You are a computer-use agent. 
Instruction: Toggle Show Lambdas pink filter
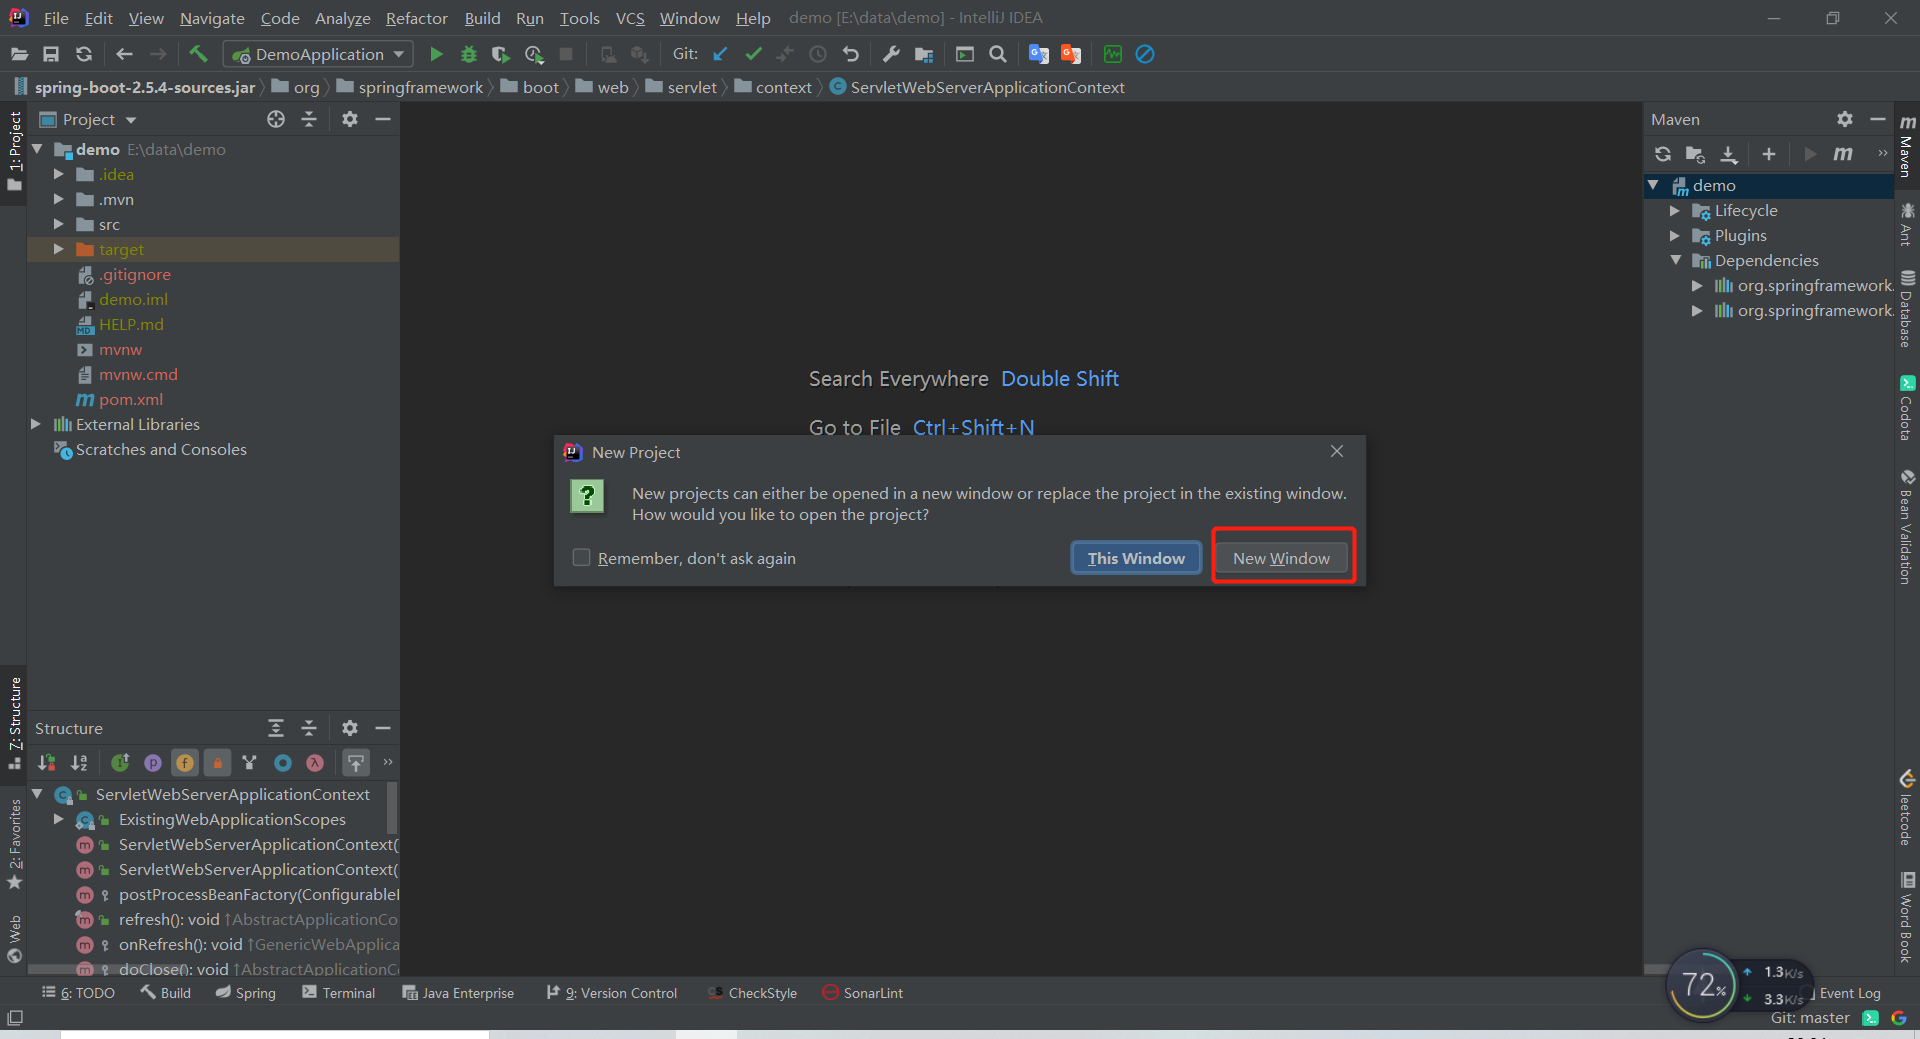point(315,763)
